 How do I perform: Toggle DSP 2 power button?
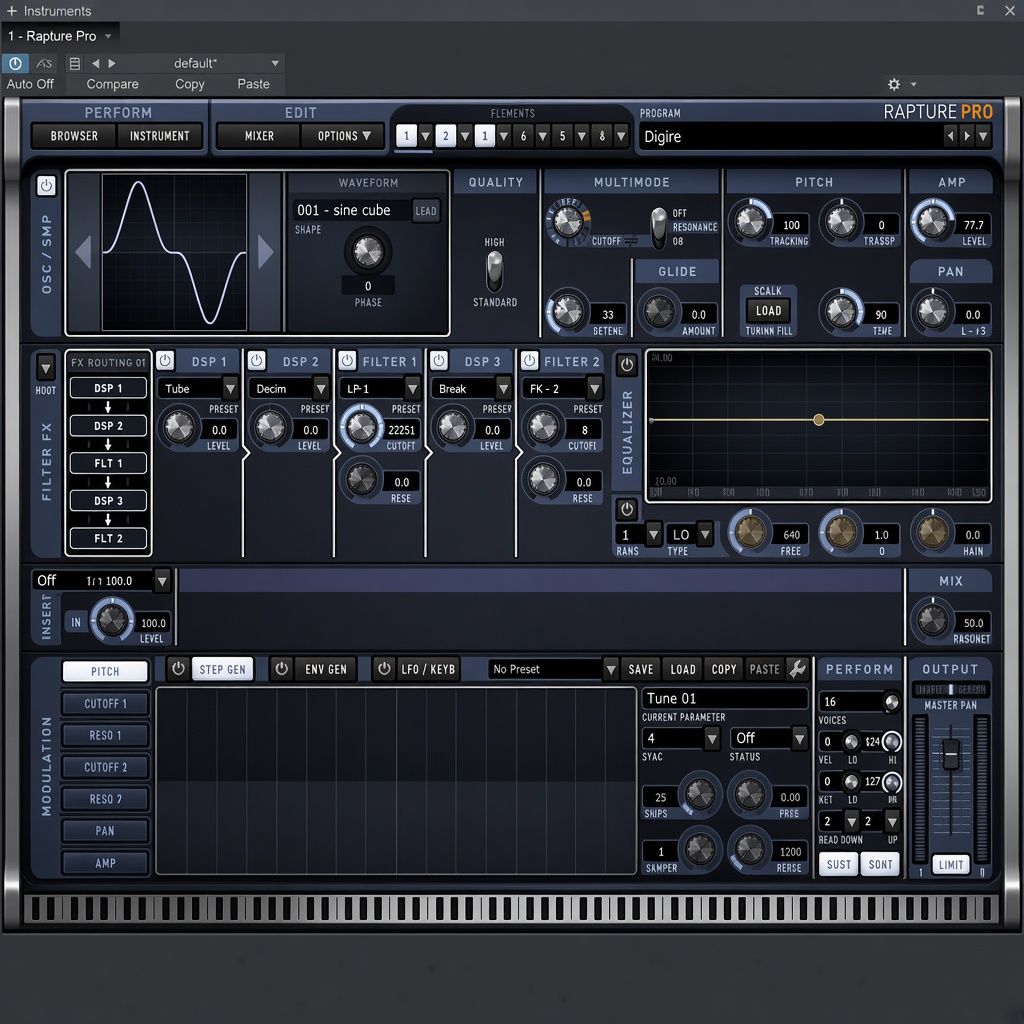[257, 360]
